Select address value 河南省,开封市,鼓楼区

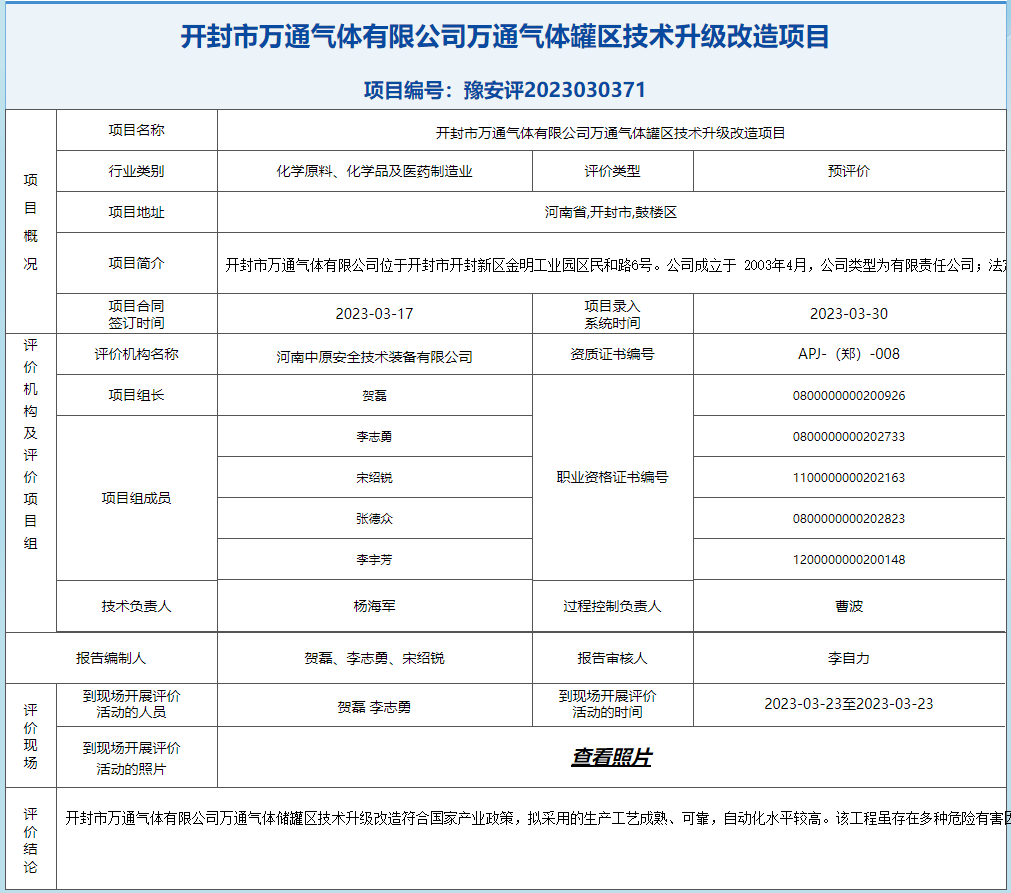coord(611,212)
